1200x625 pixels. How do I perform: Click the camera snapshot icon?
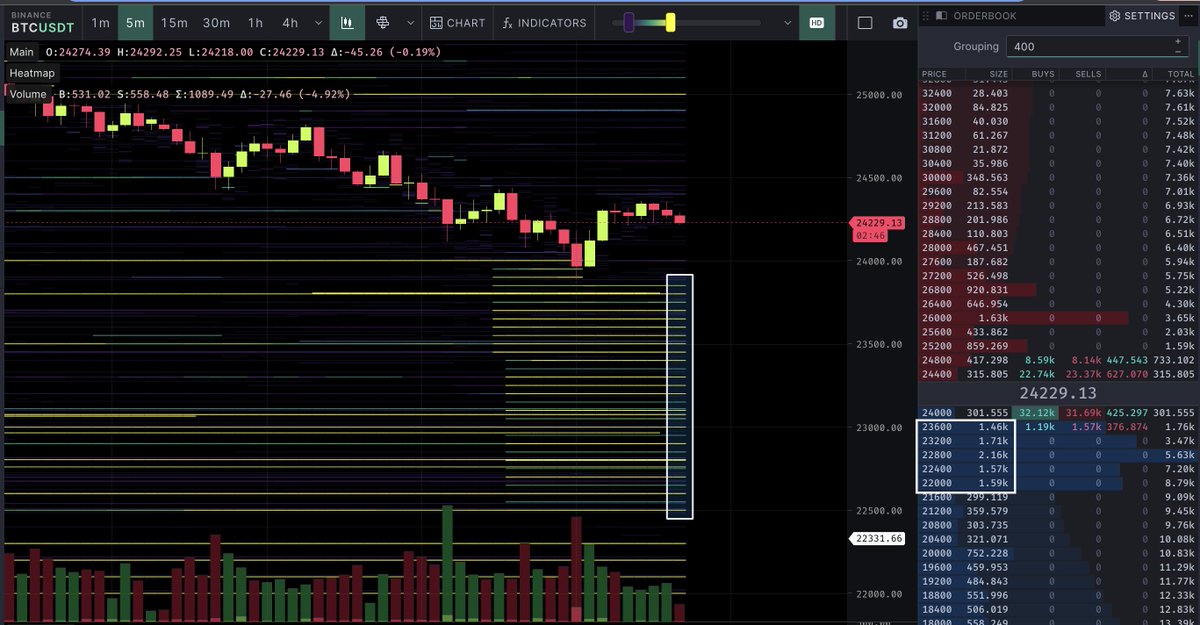(x=900, y=23)
